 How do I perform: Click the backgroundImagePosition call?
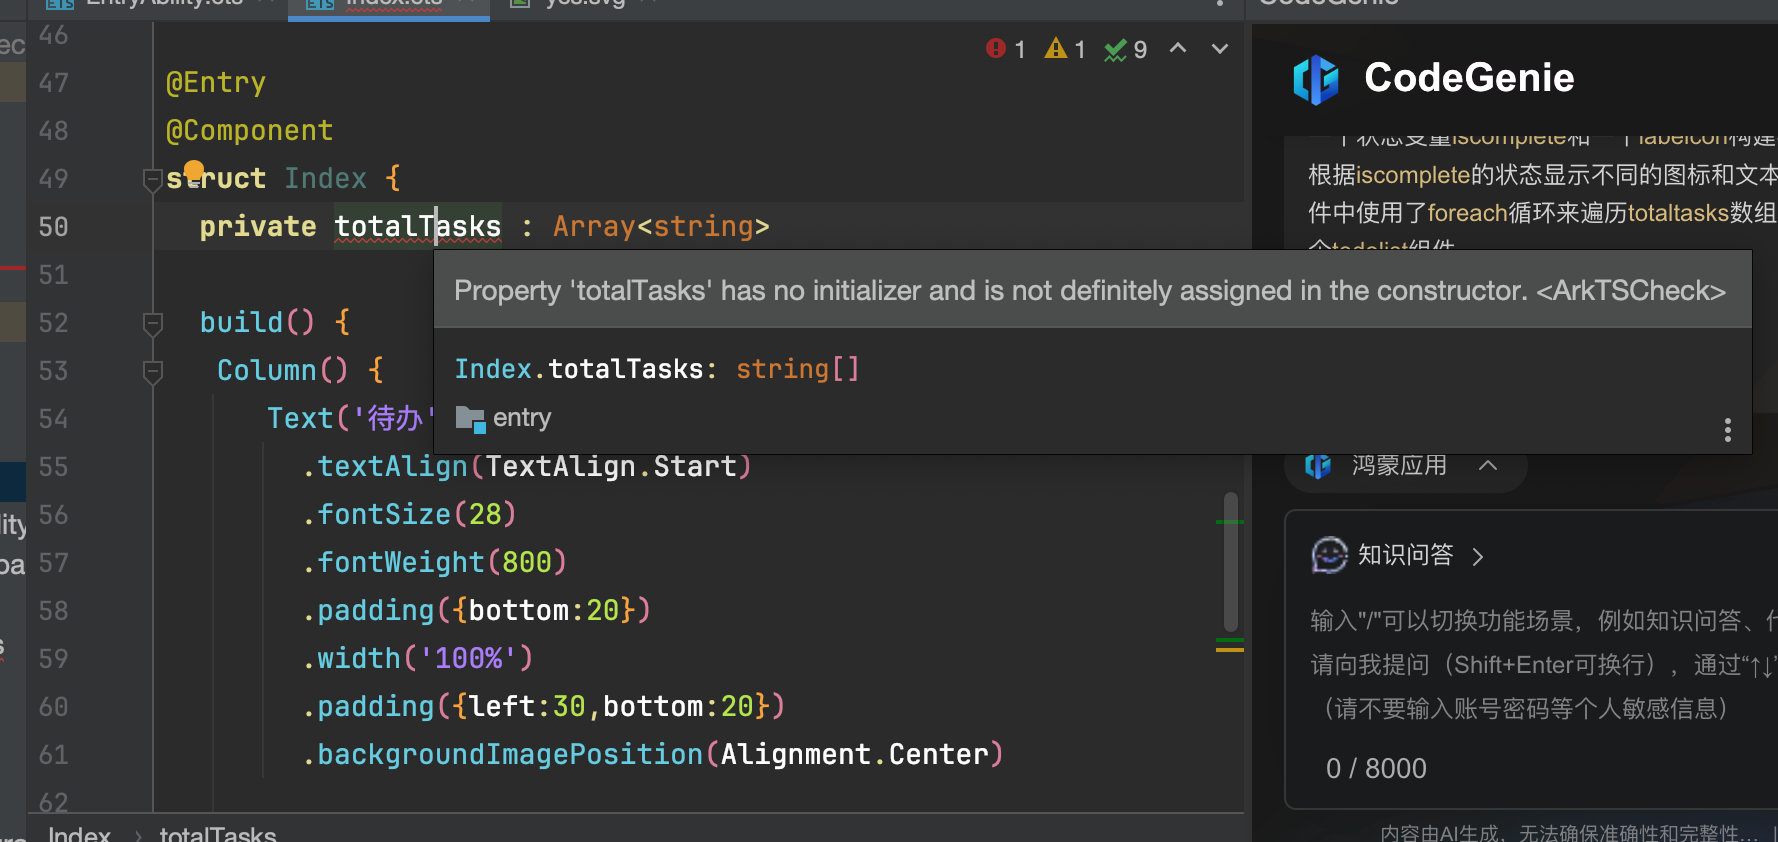[653, 754]
